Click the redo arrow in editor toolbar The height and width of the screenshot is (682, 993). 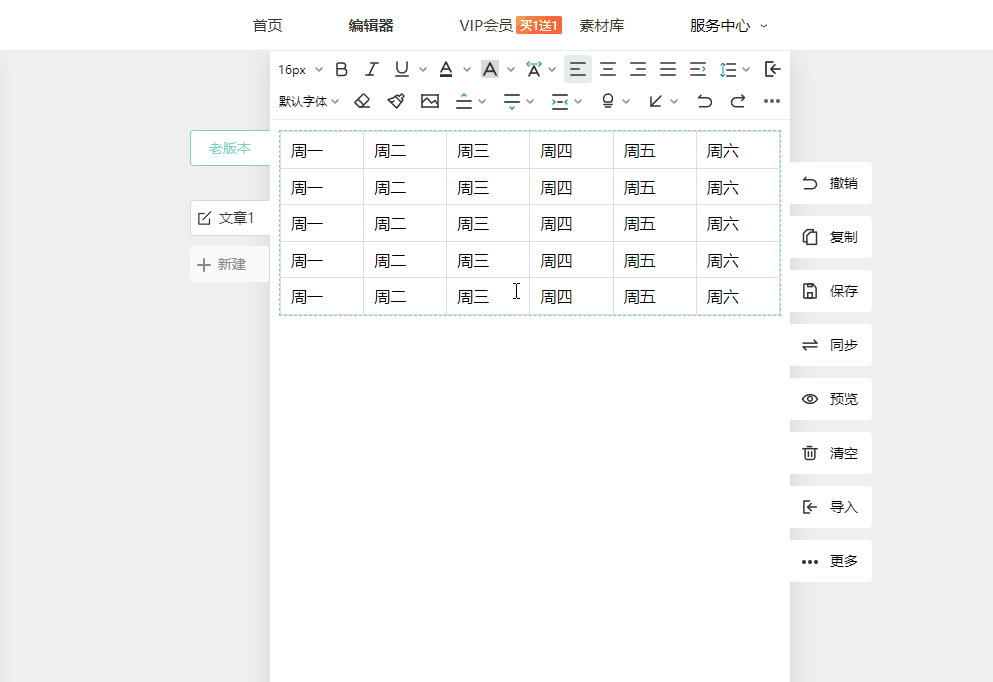[x=738, y=101]
